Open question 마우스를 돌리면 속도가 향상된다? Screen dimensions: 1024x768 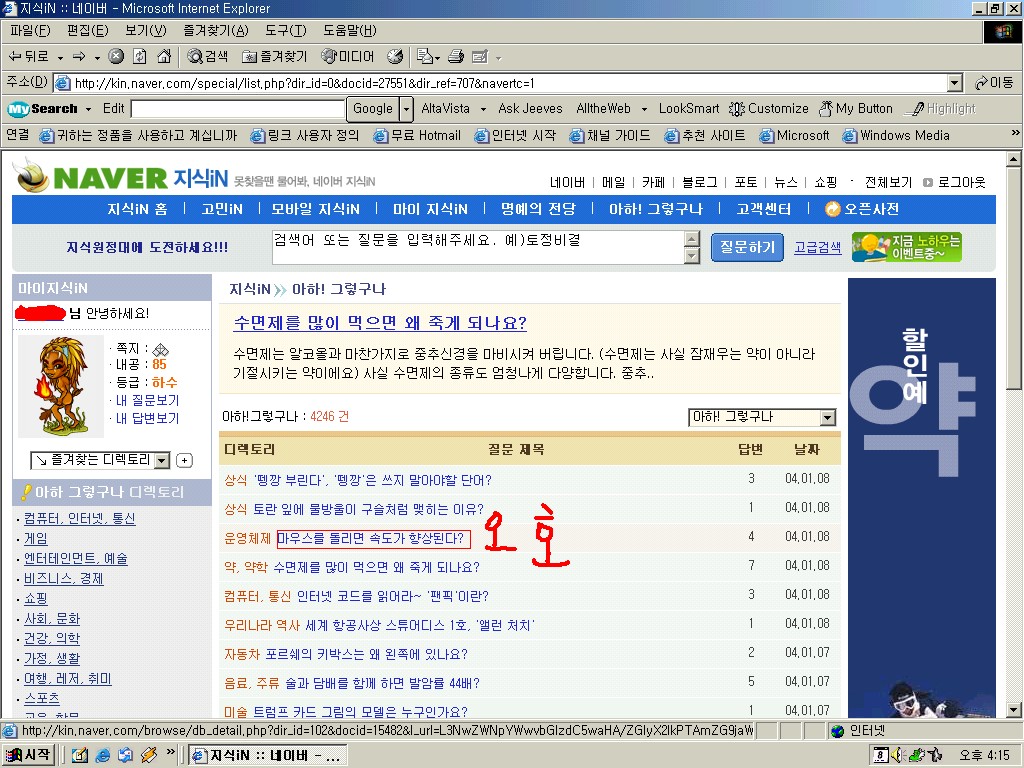click(371, 539)
